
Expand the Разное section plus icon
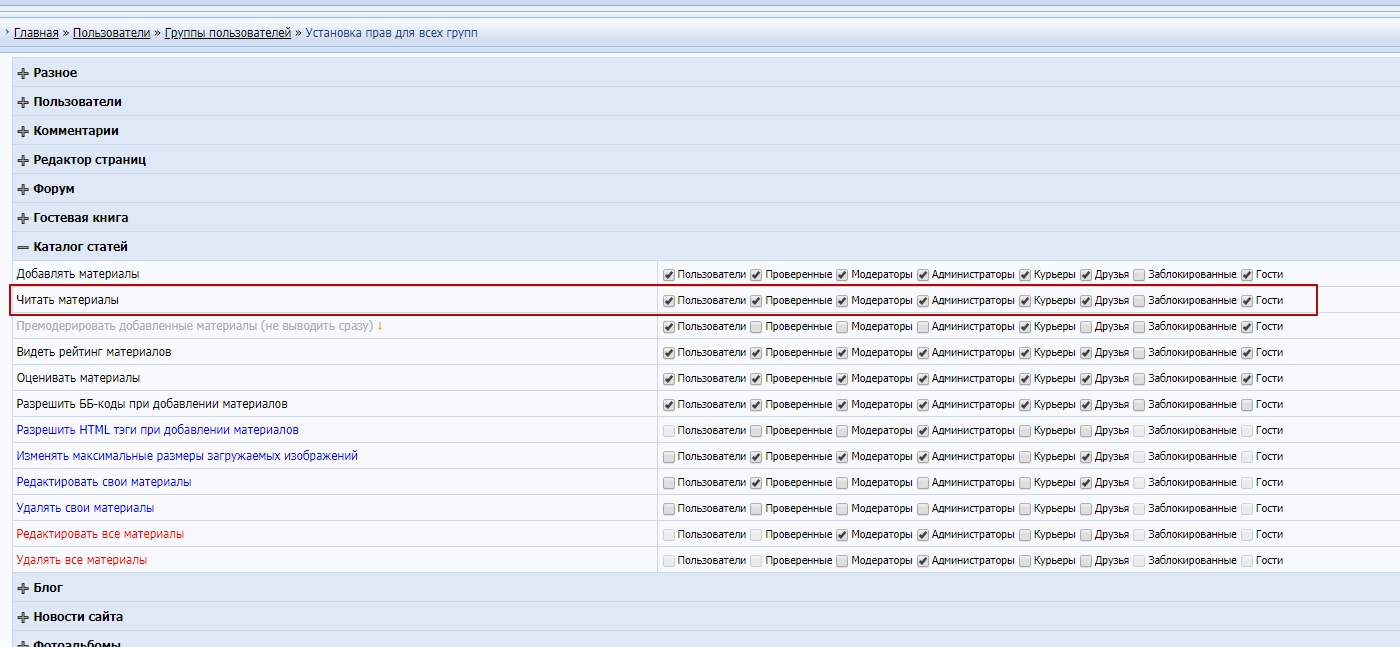[x=23, y=74]
